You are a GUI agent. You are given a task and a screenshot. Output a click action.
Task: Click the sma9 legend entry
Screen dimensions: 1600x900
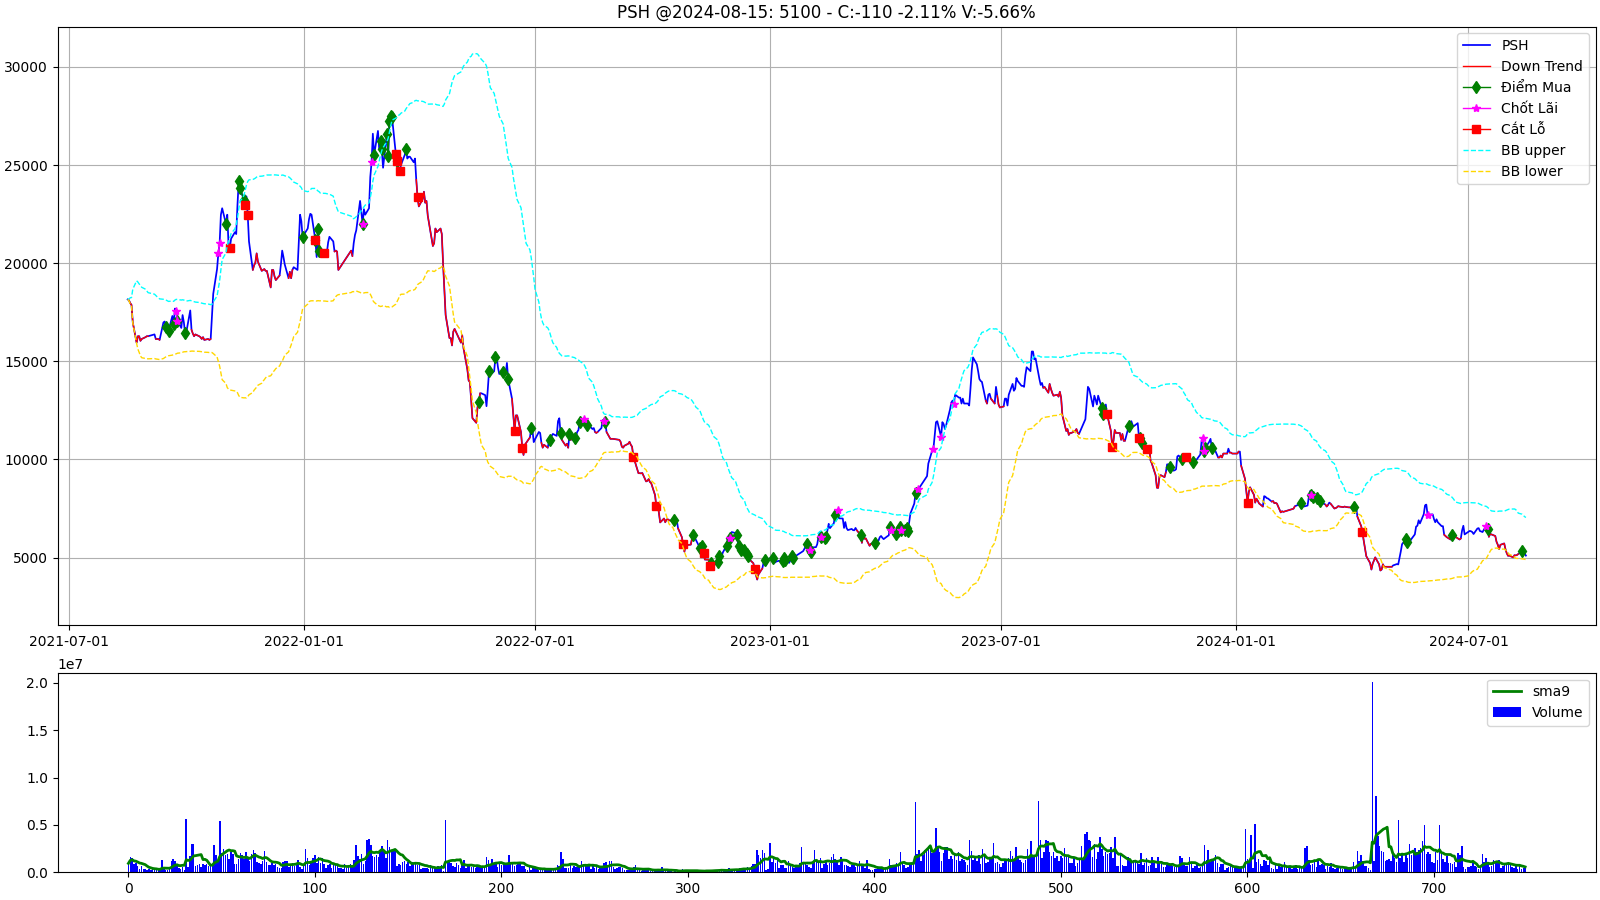[x=1550, y=691]
